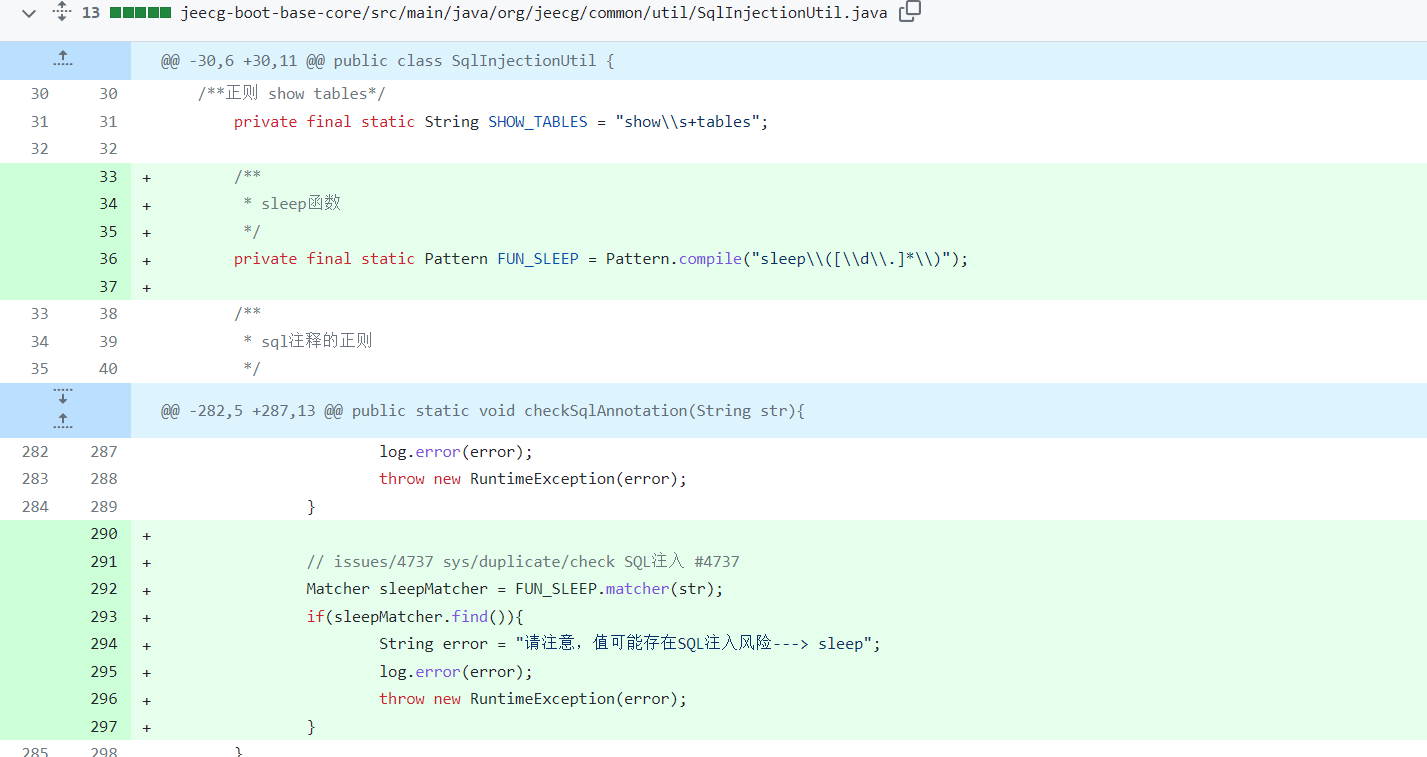Screen dimensions: 1427x757
Task: Select added line number 290
Action: (103, 534)
